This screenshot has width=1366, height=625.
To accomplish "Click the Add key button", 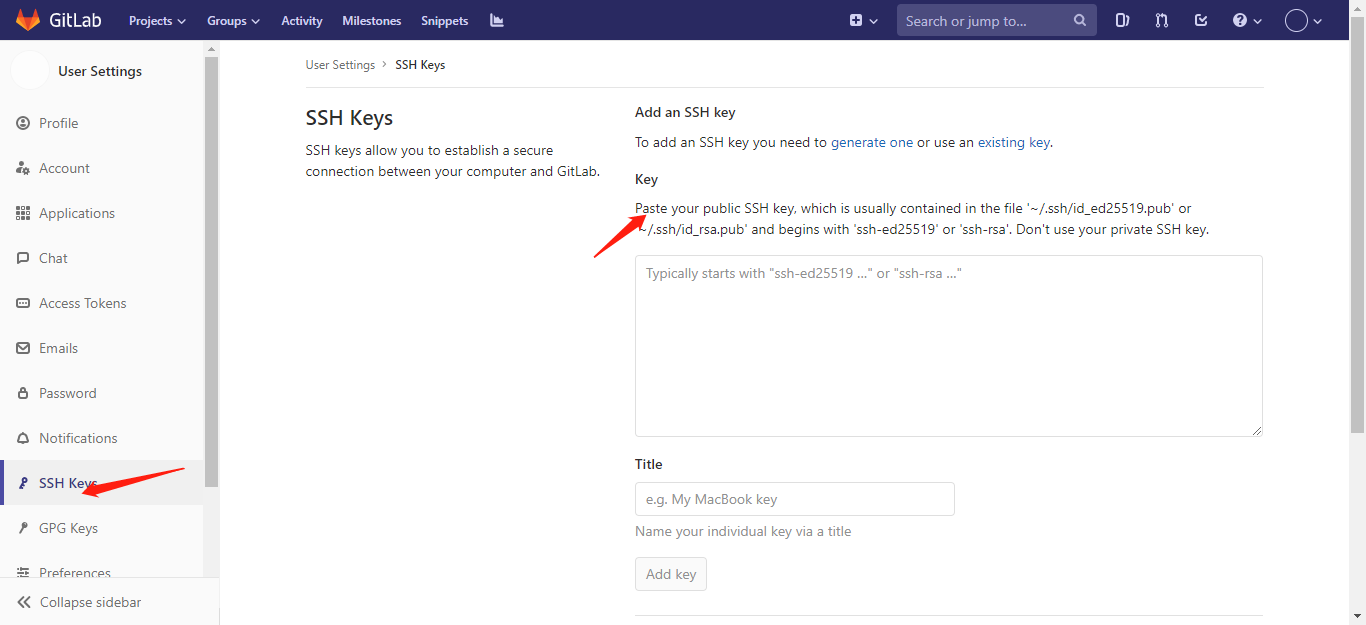I will click(x=671, y=574).
